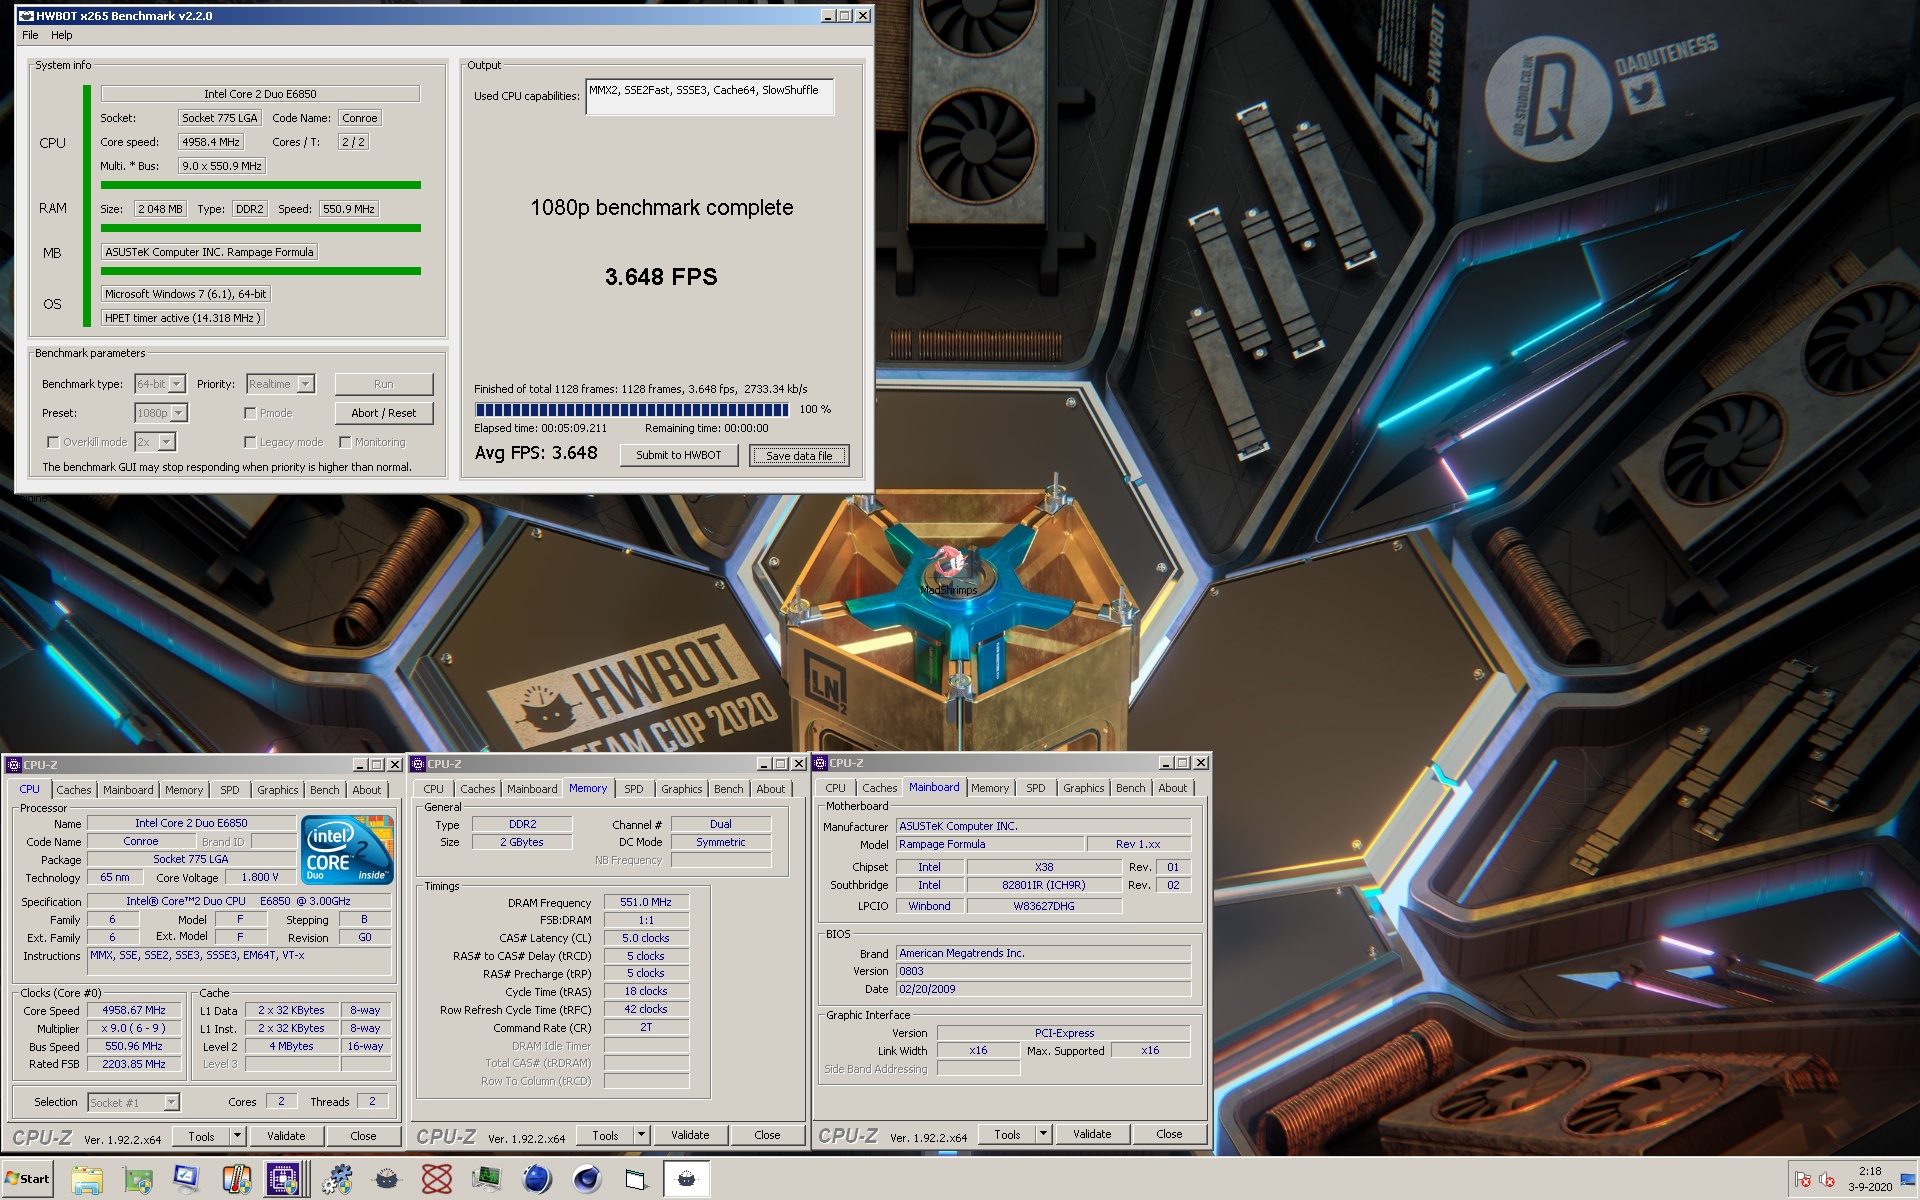
Task: Click the 551.0 MHz DRAM Frequency value
Action: point(646,902)
